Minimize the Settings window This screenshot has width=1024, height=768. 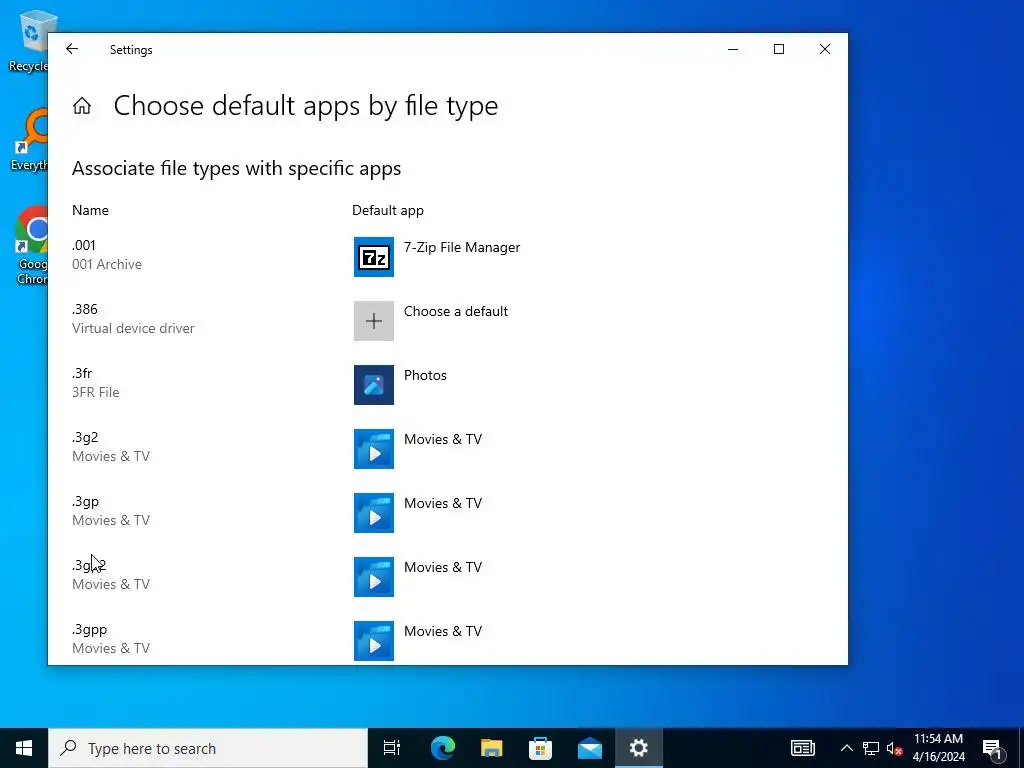coord(733,49)
